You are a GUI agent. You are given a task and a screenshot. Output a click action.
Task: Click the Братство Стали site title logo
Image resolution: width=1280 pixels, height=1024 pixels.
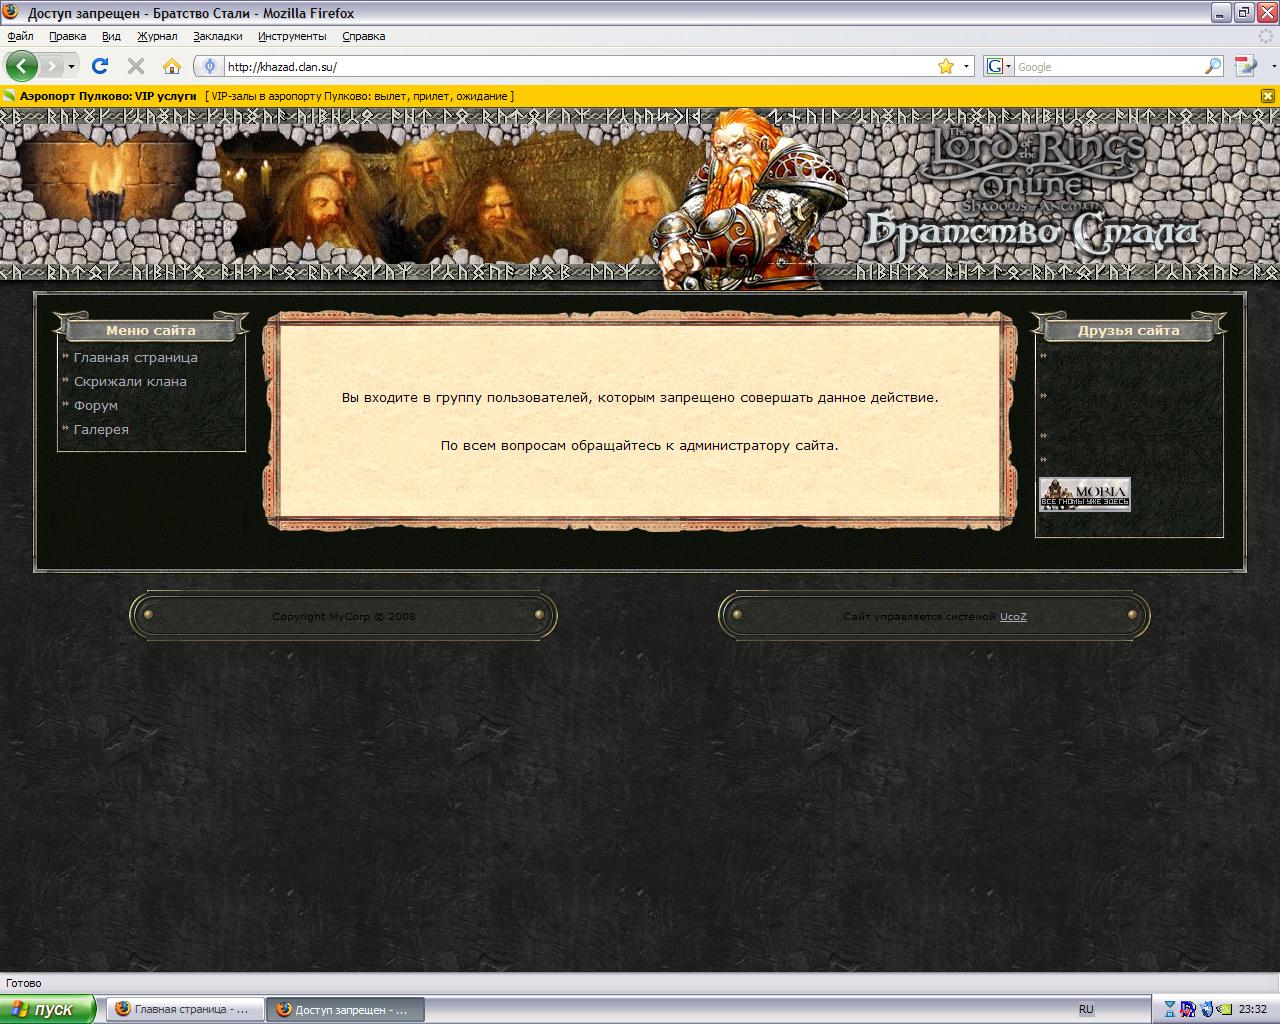point(1030,232)
